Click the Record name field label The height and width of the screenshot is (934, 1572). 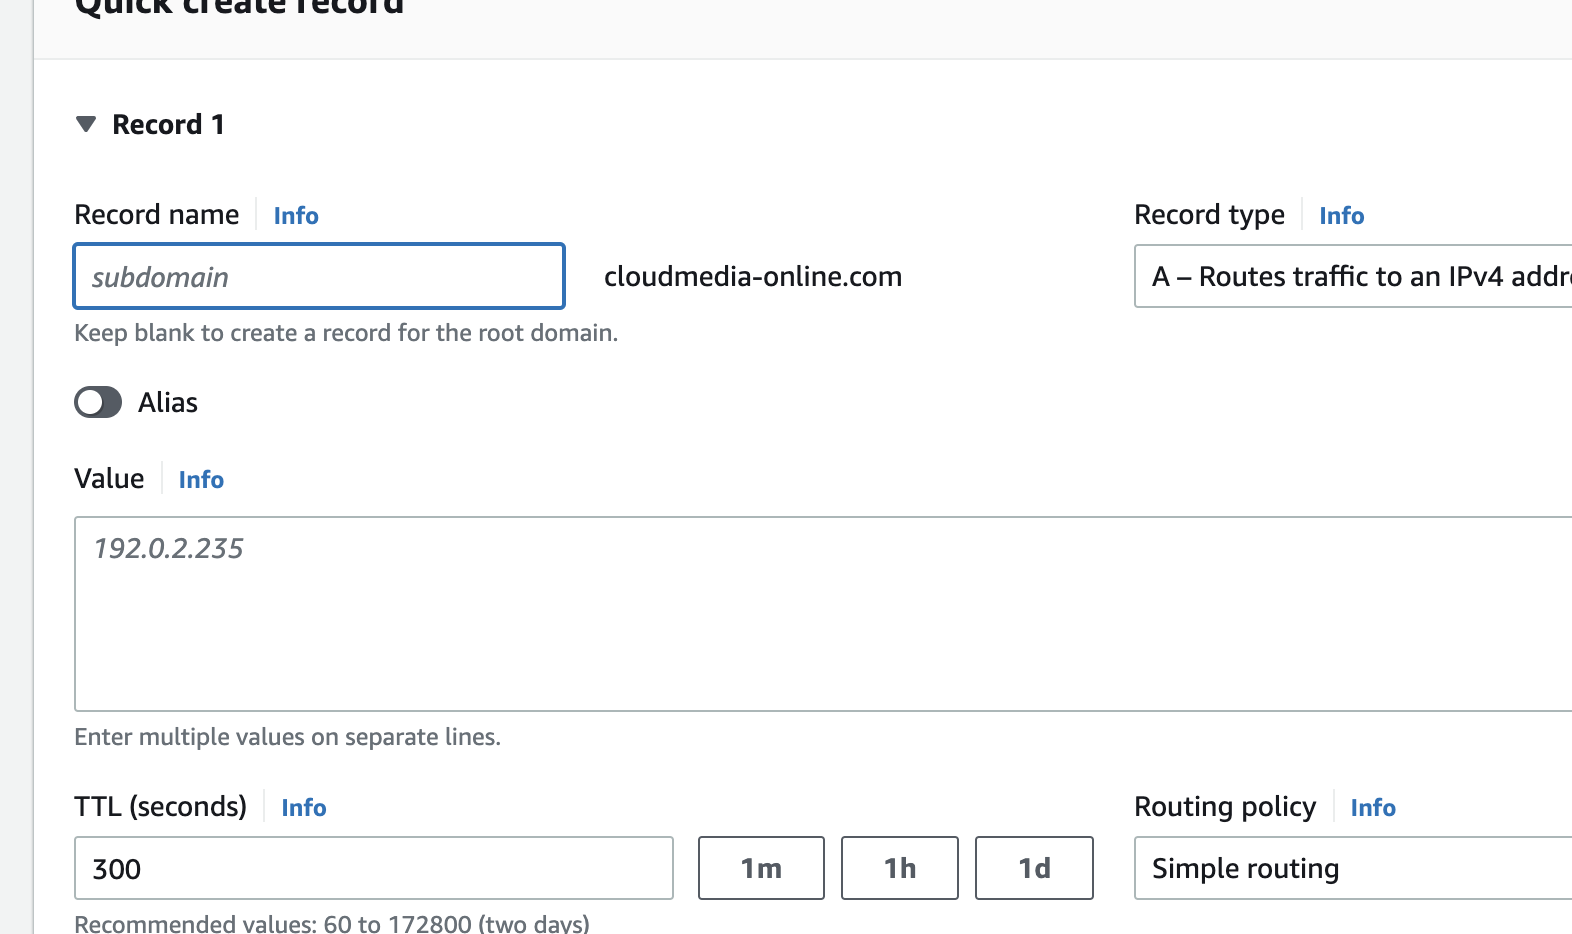[x=157, y=215]
